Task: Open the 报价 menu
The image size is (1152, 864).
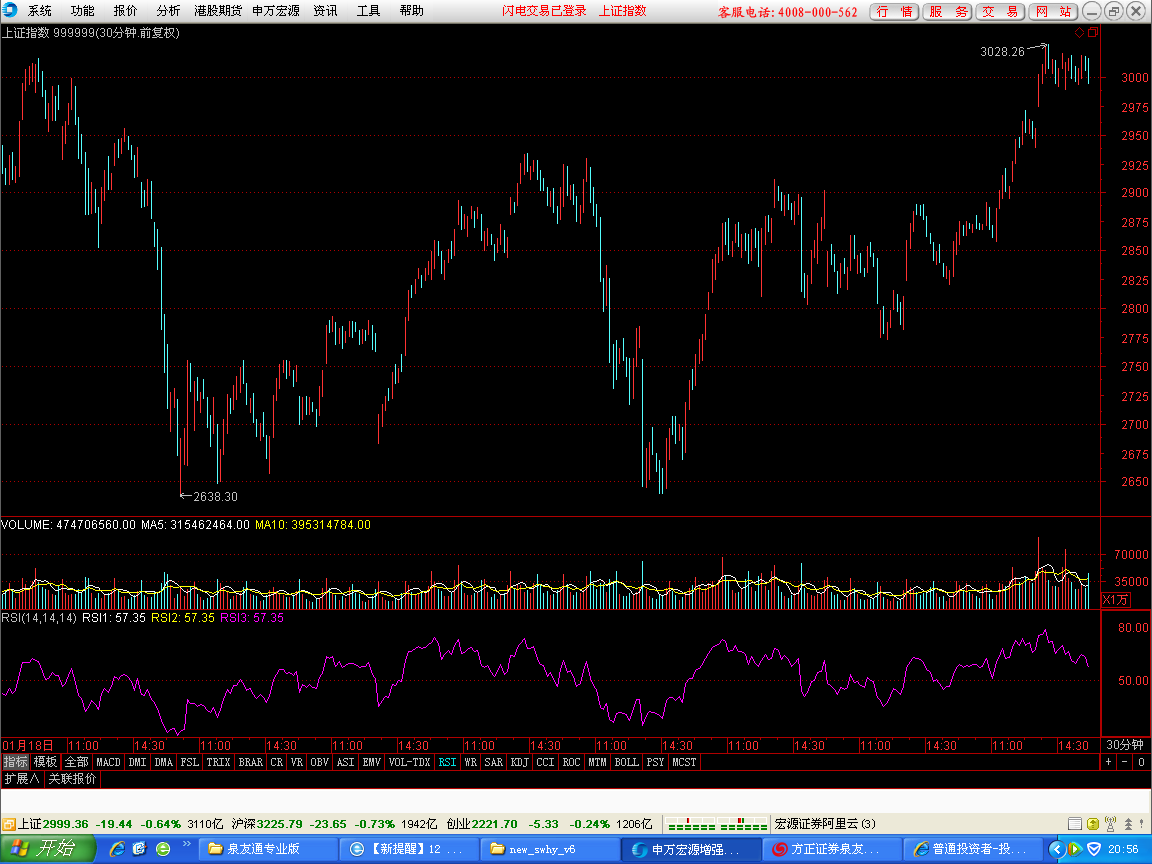Action: pos(125,11)
